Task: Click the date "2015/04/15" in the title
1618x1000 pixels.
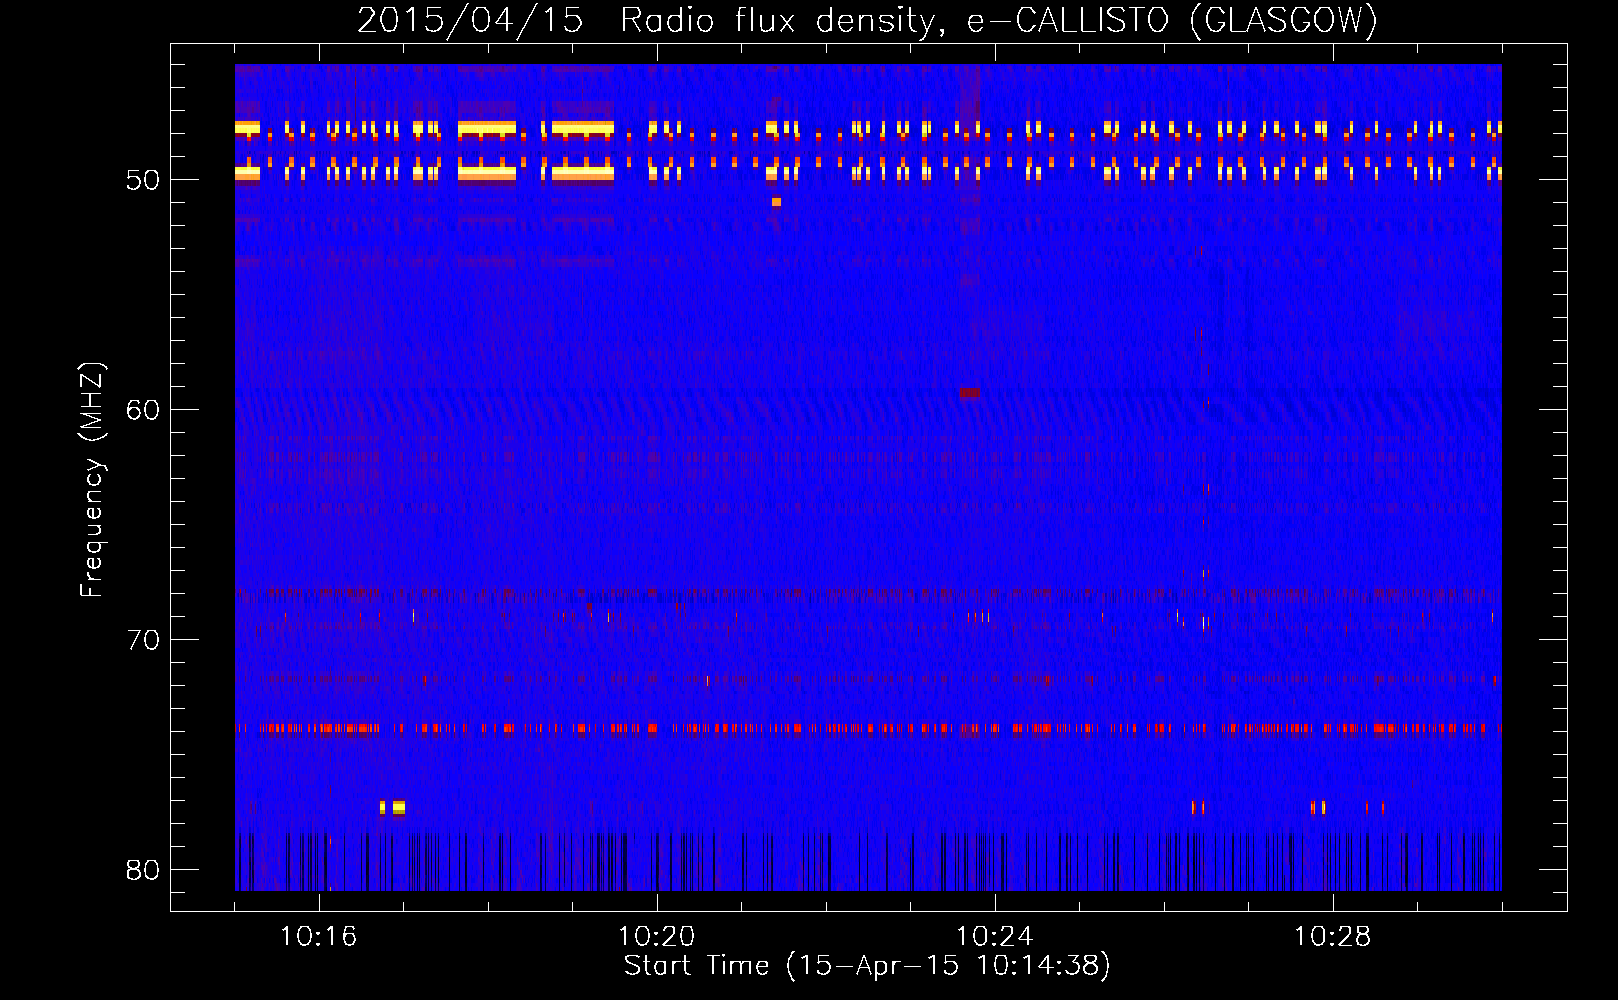Action: tap(470, 20)
